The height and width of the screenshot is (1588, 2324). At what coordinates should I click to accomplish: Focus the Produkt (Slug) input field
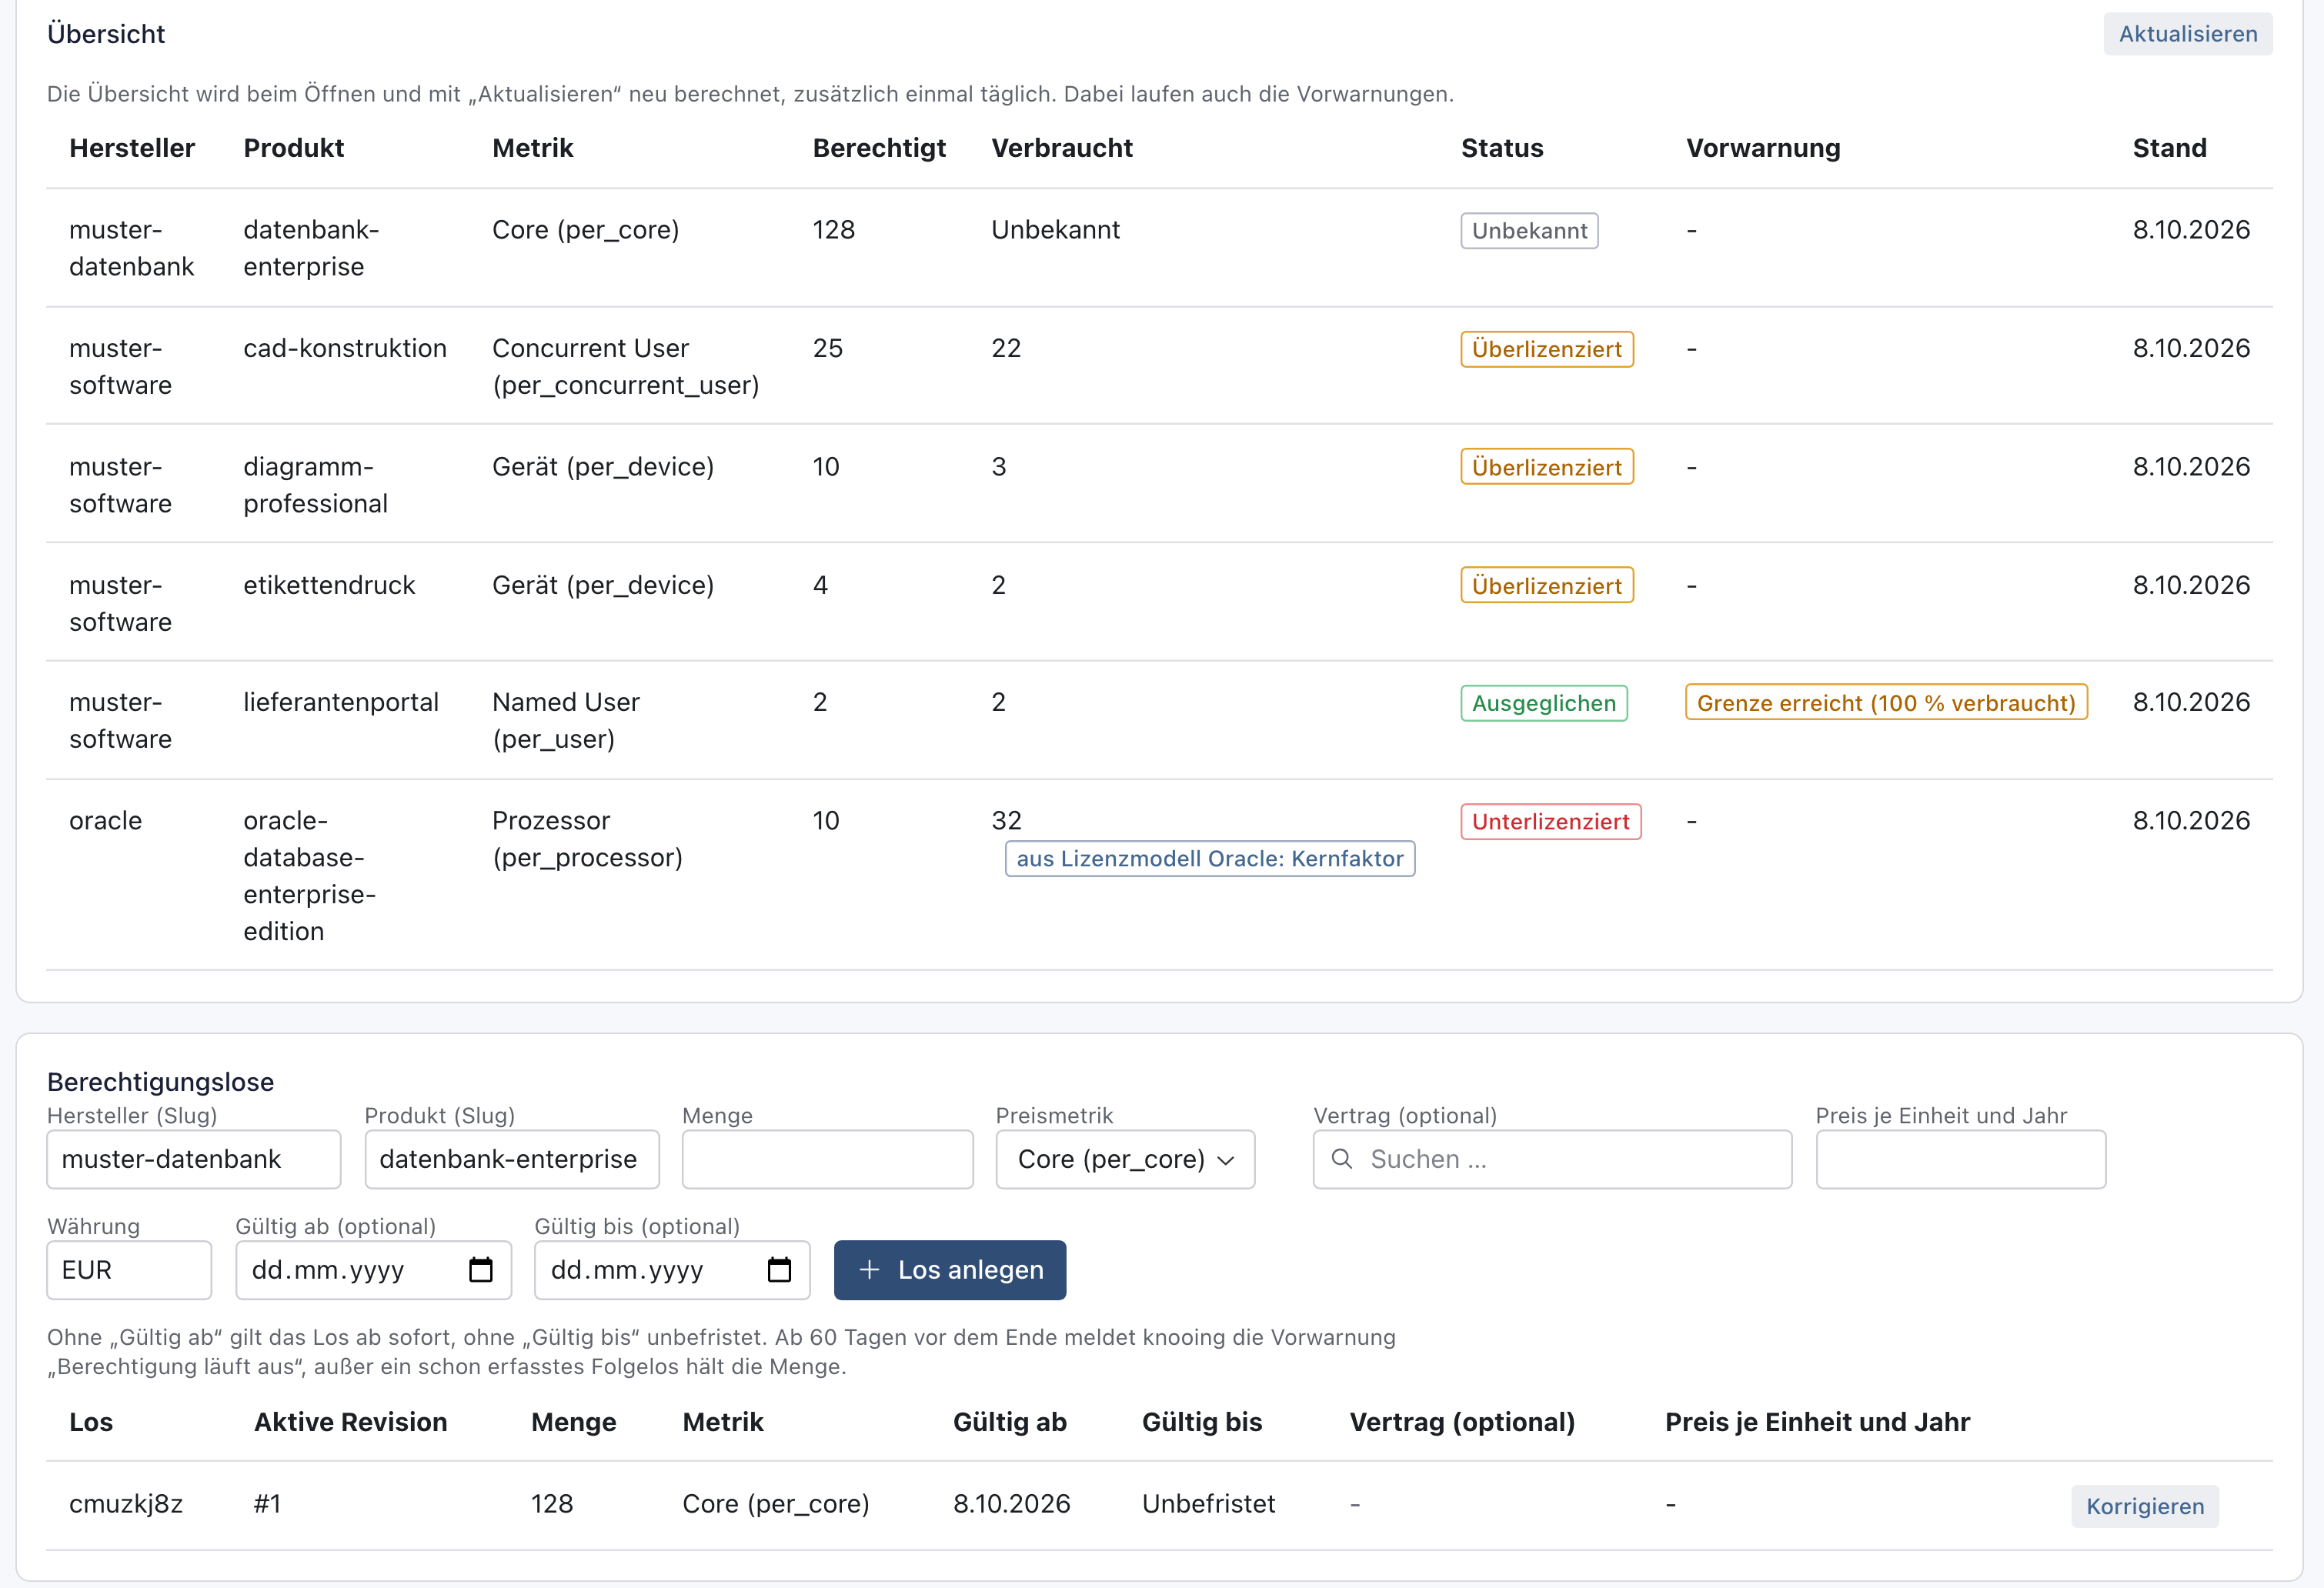pos(512,1159)
